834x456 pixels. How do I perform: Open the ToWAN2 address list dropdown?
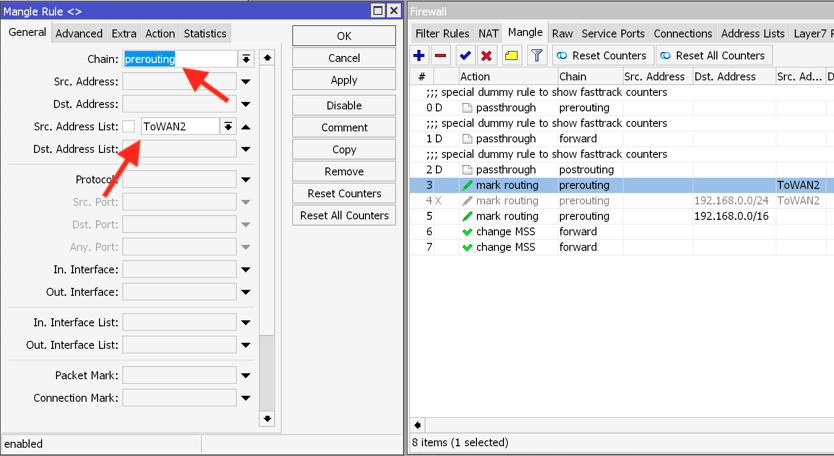pyautogui.click(x=228, y=127)
